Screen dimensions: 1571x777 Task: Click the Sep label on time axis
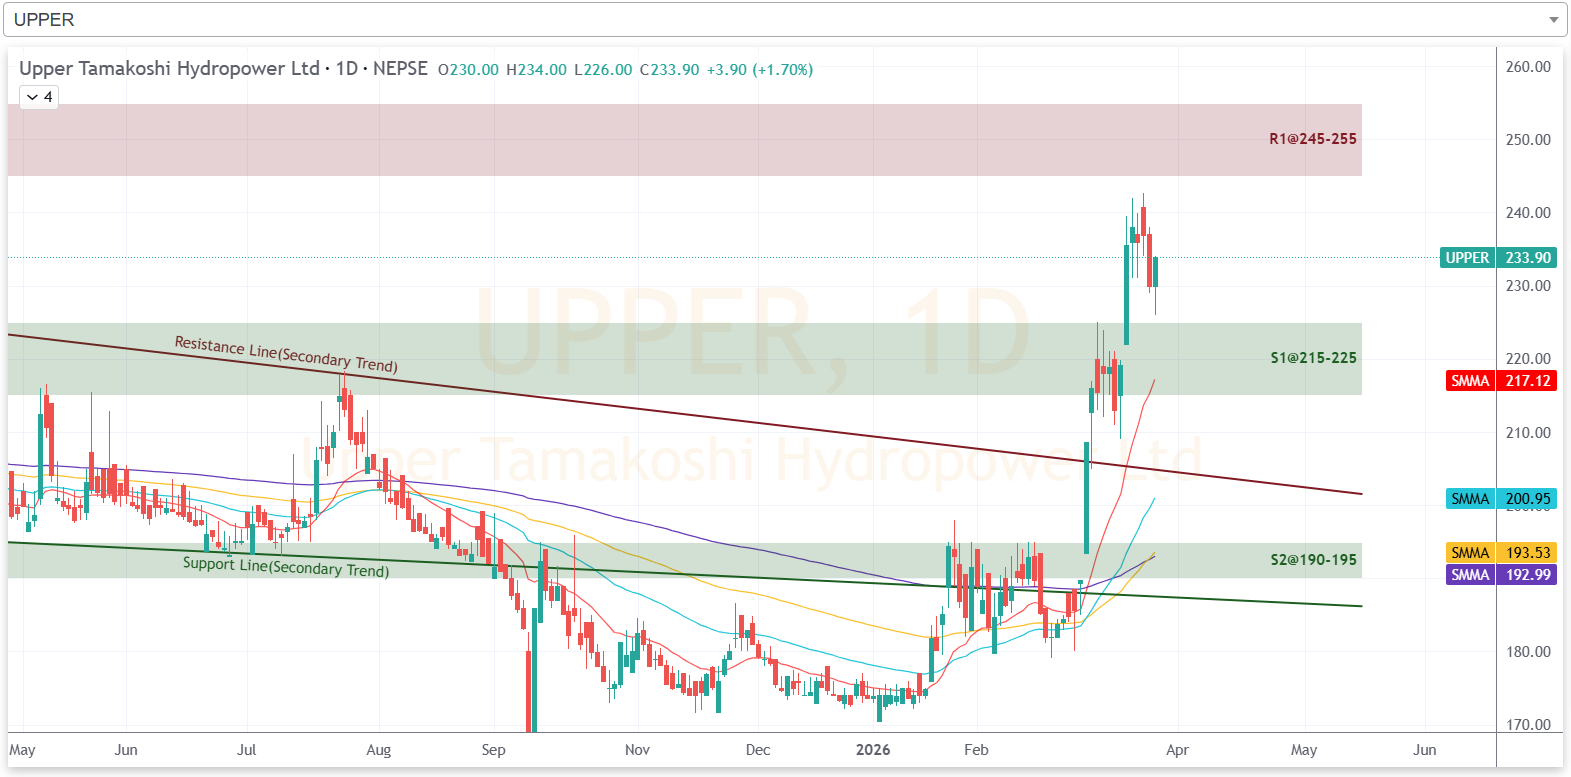tap(493, 750)
